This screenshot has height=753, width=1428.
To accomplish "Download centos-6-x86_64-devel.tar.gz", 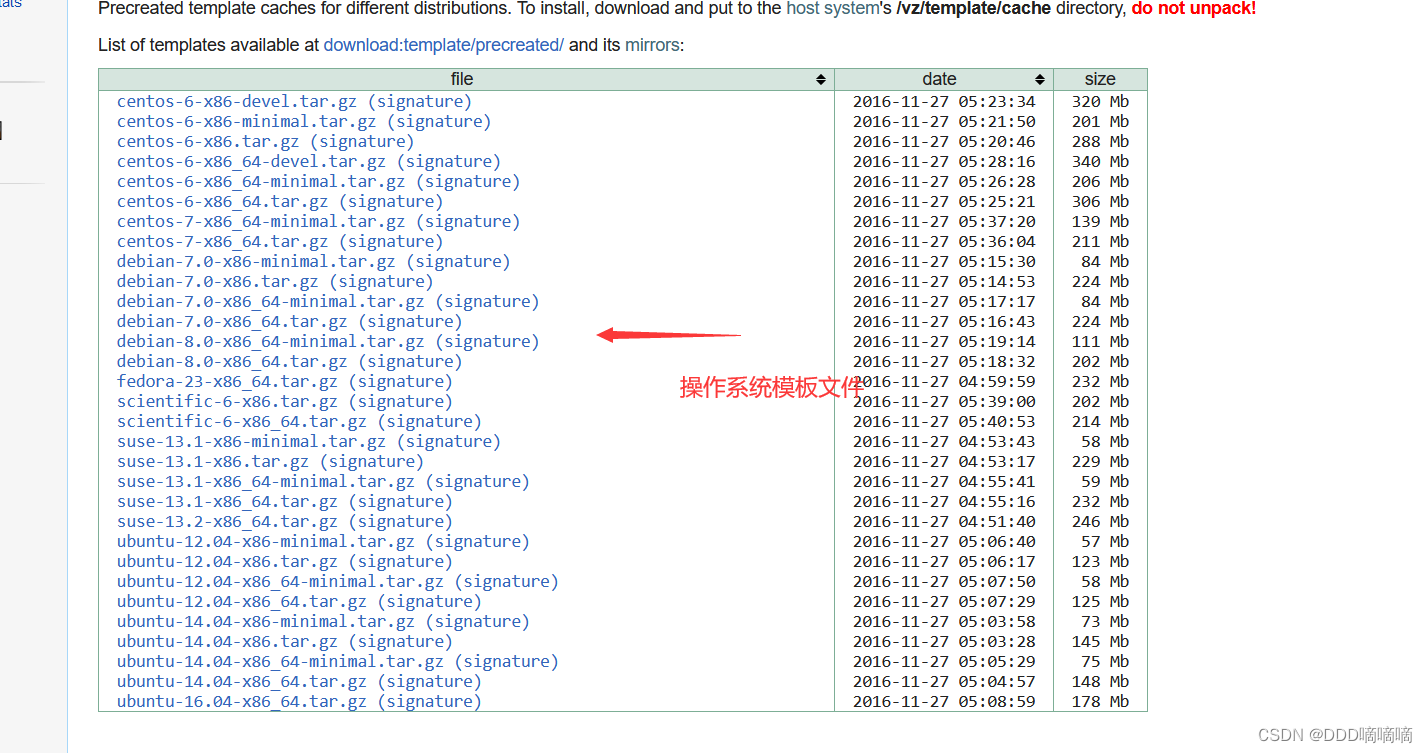I will 251,161.
